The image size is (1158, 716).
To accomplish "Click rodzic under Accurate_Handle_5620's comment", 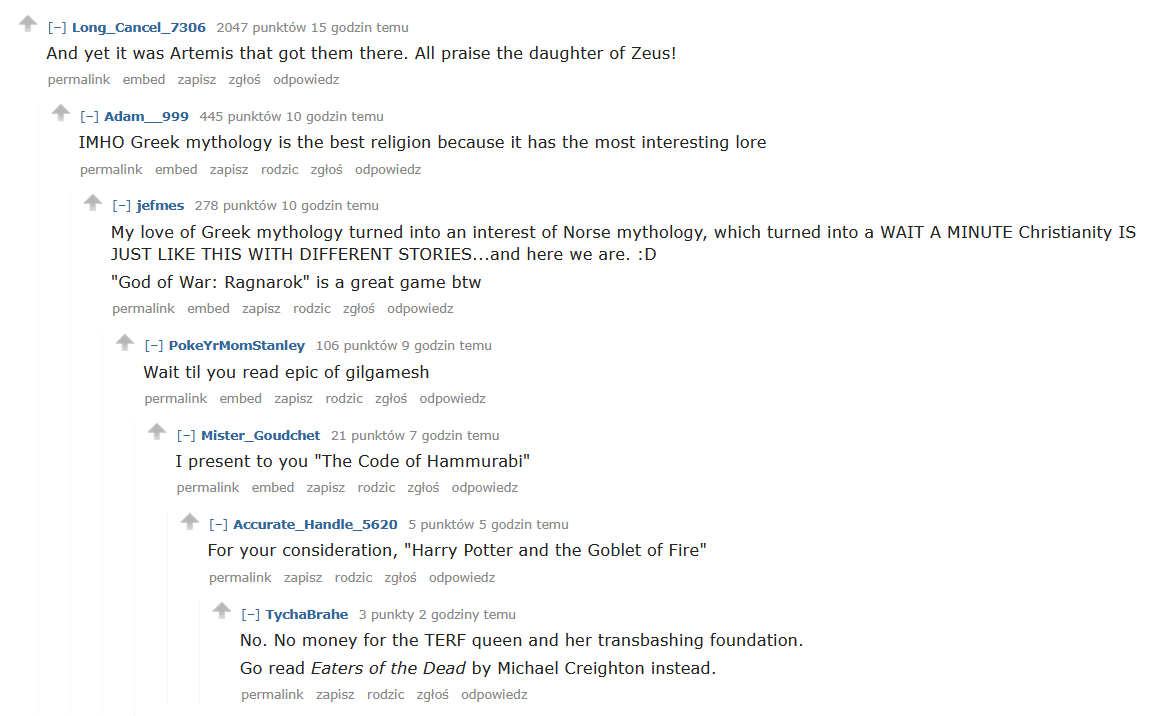I will point(353,578).
